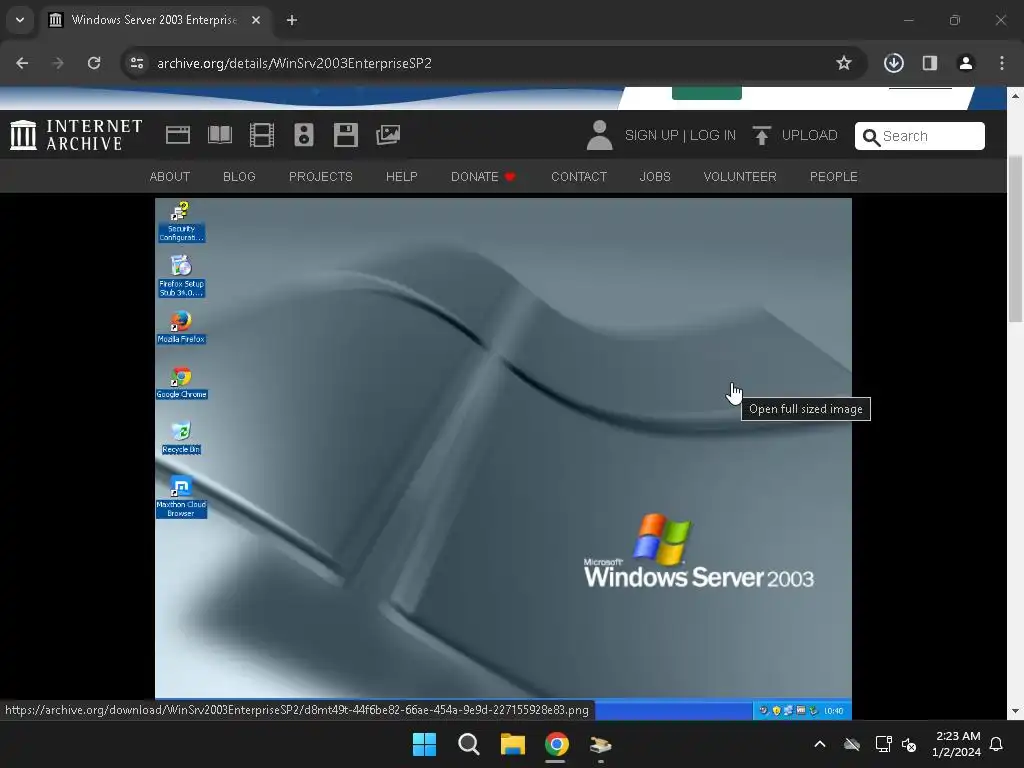
Task: Open the Video film icon
Action: coord(262,135)
